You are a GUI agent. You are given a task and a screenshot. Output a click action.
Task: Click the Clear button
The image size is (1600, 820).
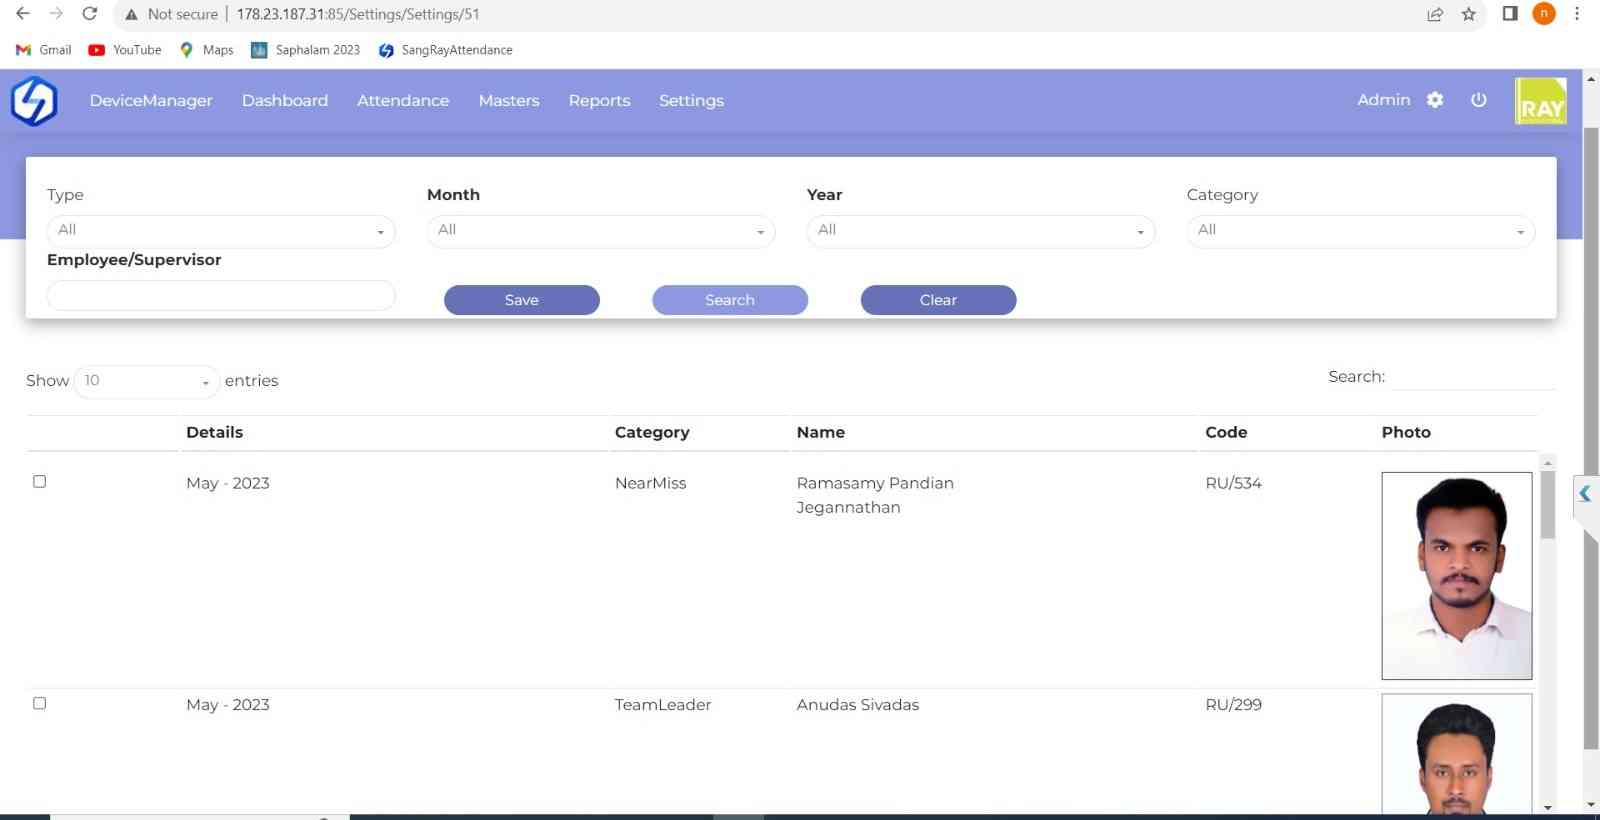[x=938, y=300]
